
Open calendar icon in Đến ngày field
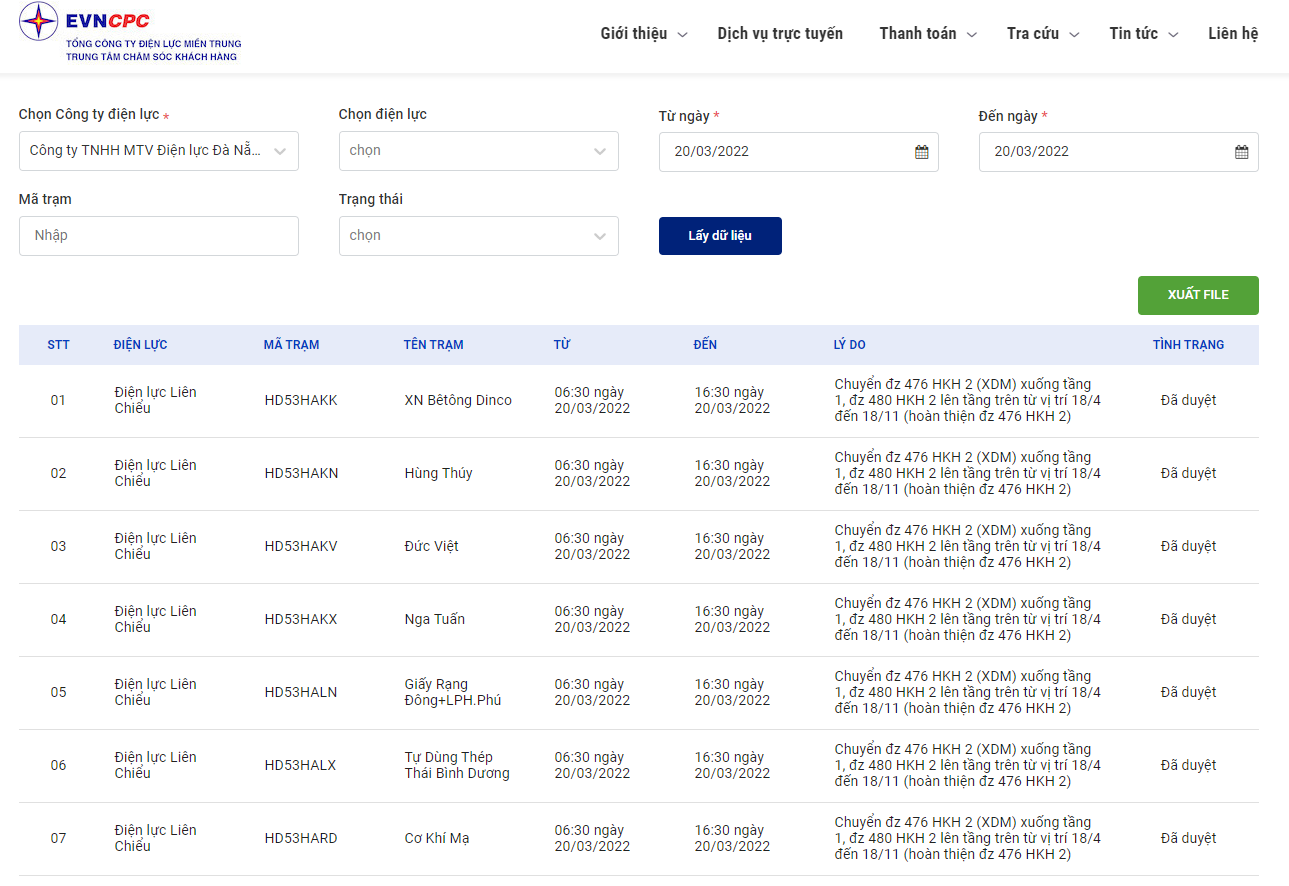click(1242, 152)
